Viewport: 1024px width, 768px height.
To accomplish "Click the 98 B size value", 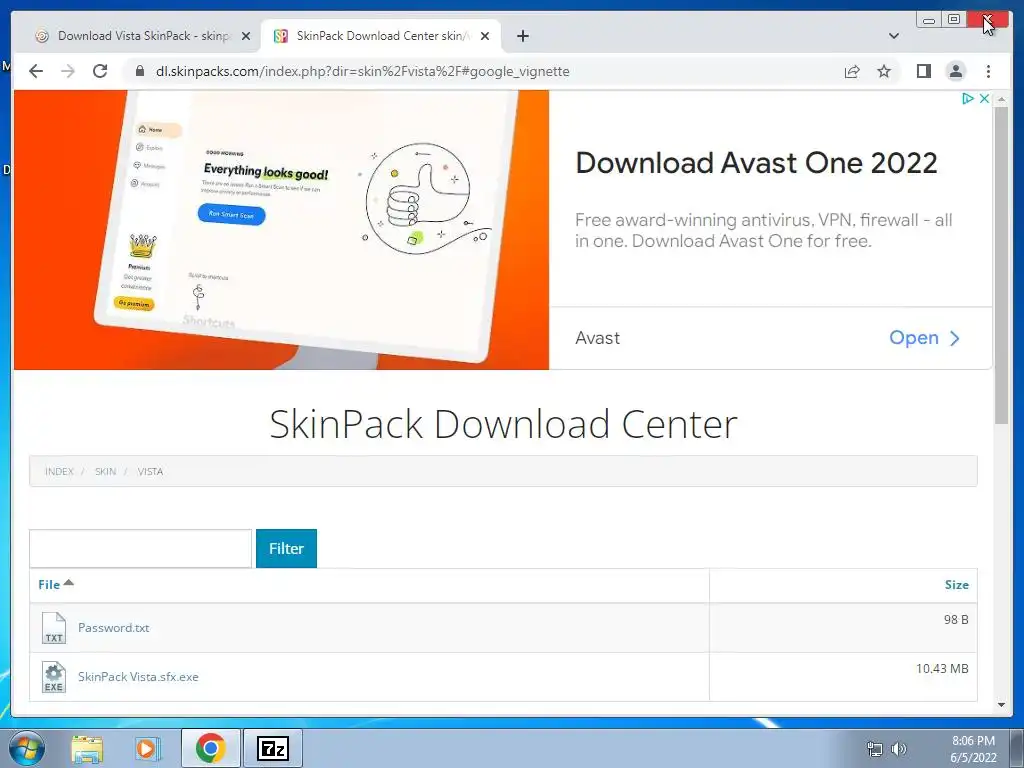I will coord(956,619).
